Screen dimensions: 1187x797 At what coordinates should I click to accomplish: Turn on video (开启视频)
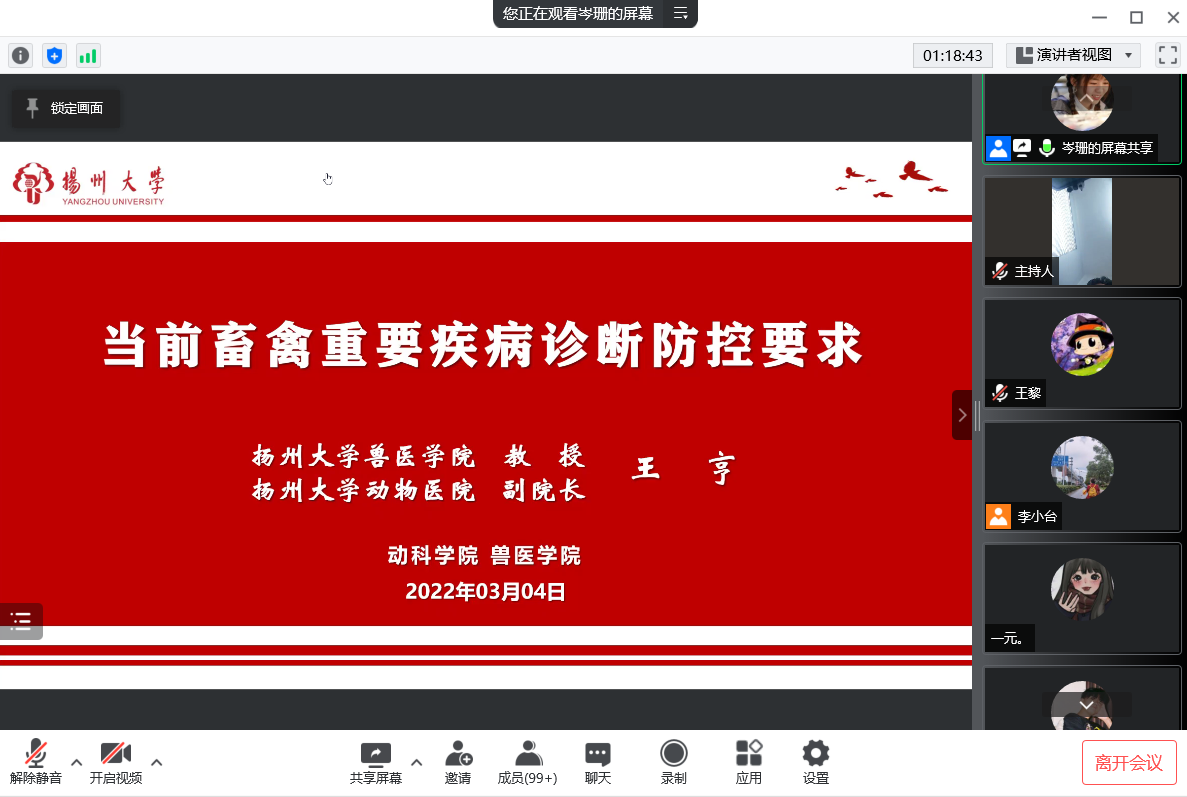click(x=116, y=763)
